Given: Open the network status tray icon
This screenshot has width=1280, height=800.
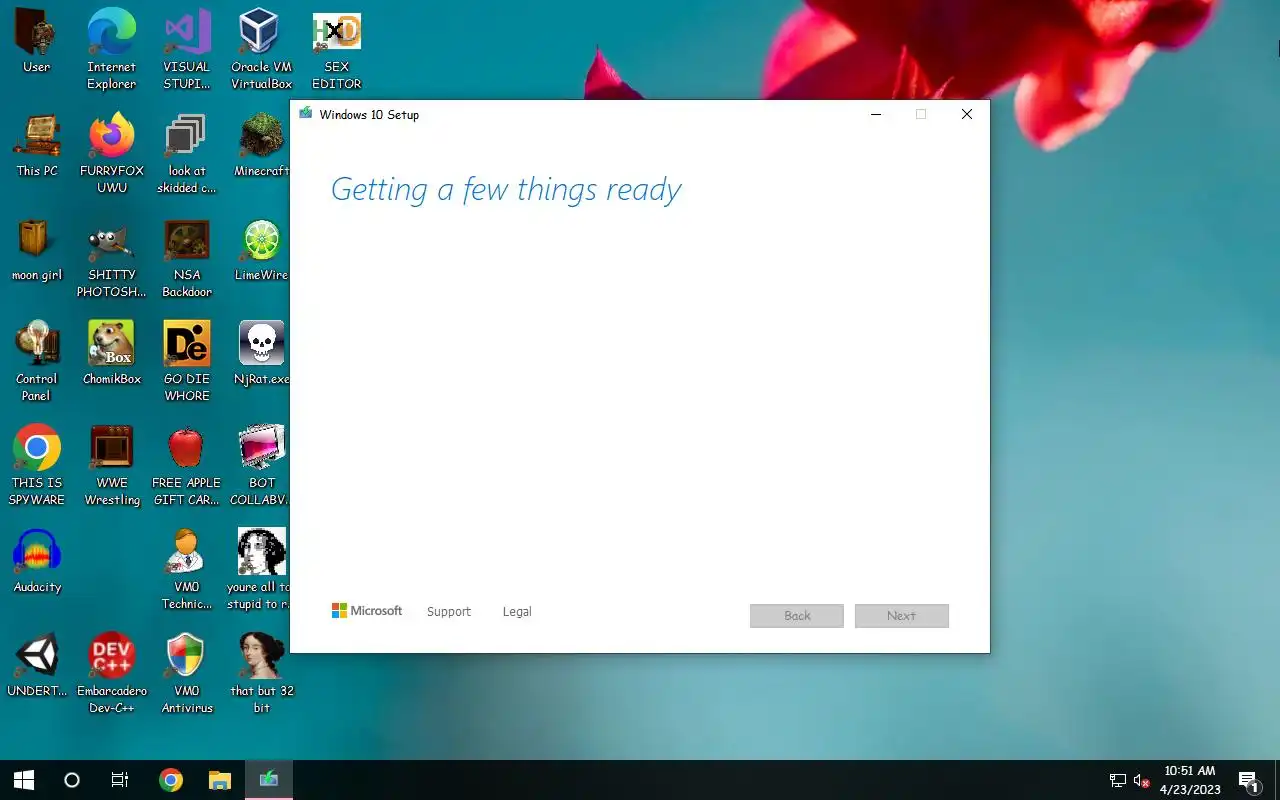Looking at the screenshot, I should [x=1118, y=780].
